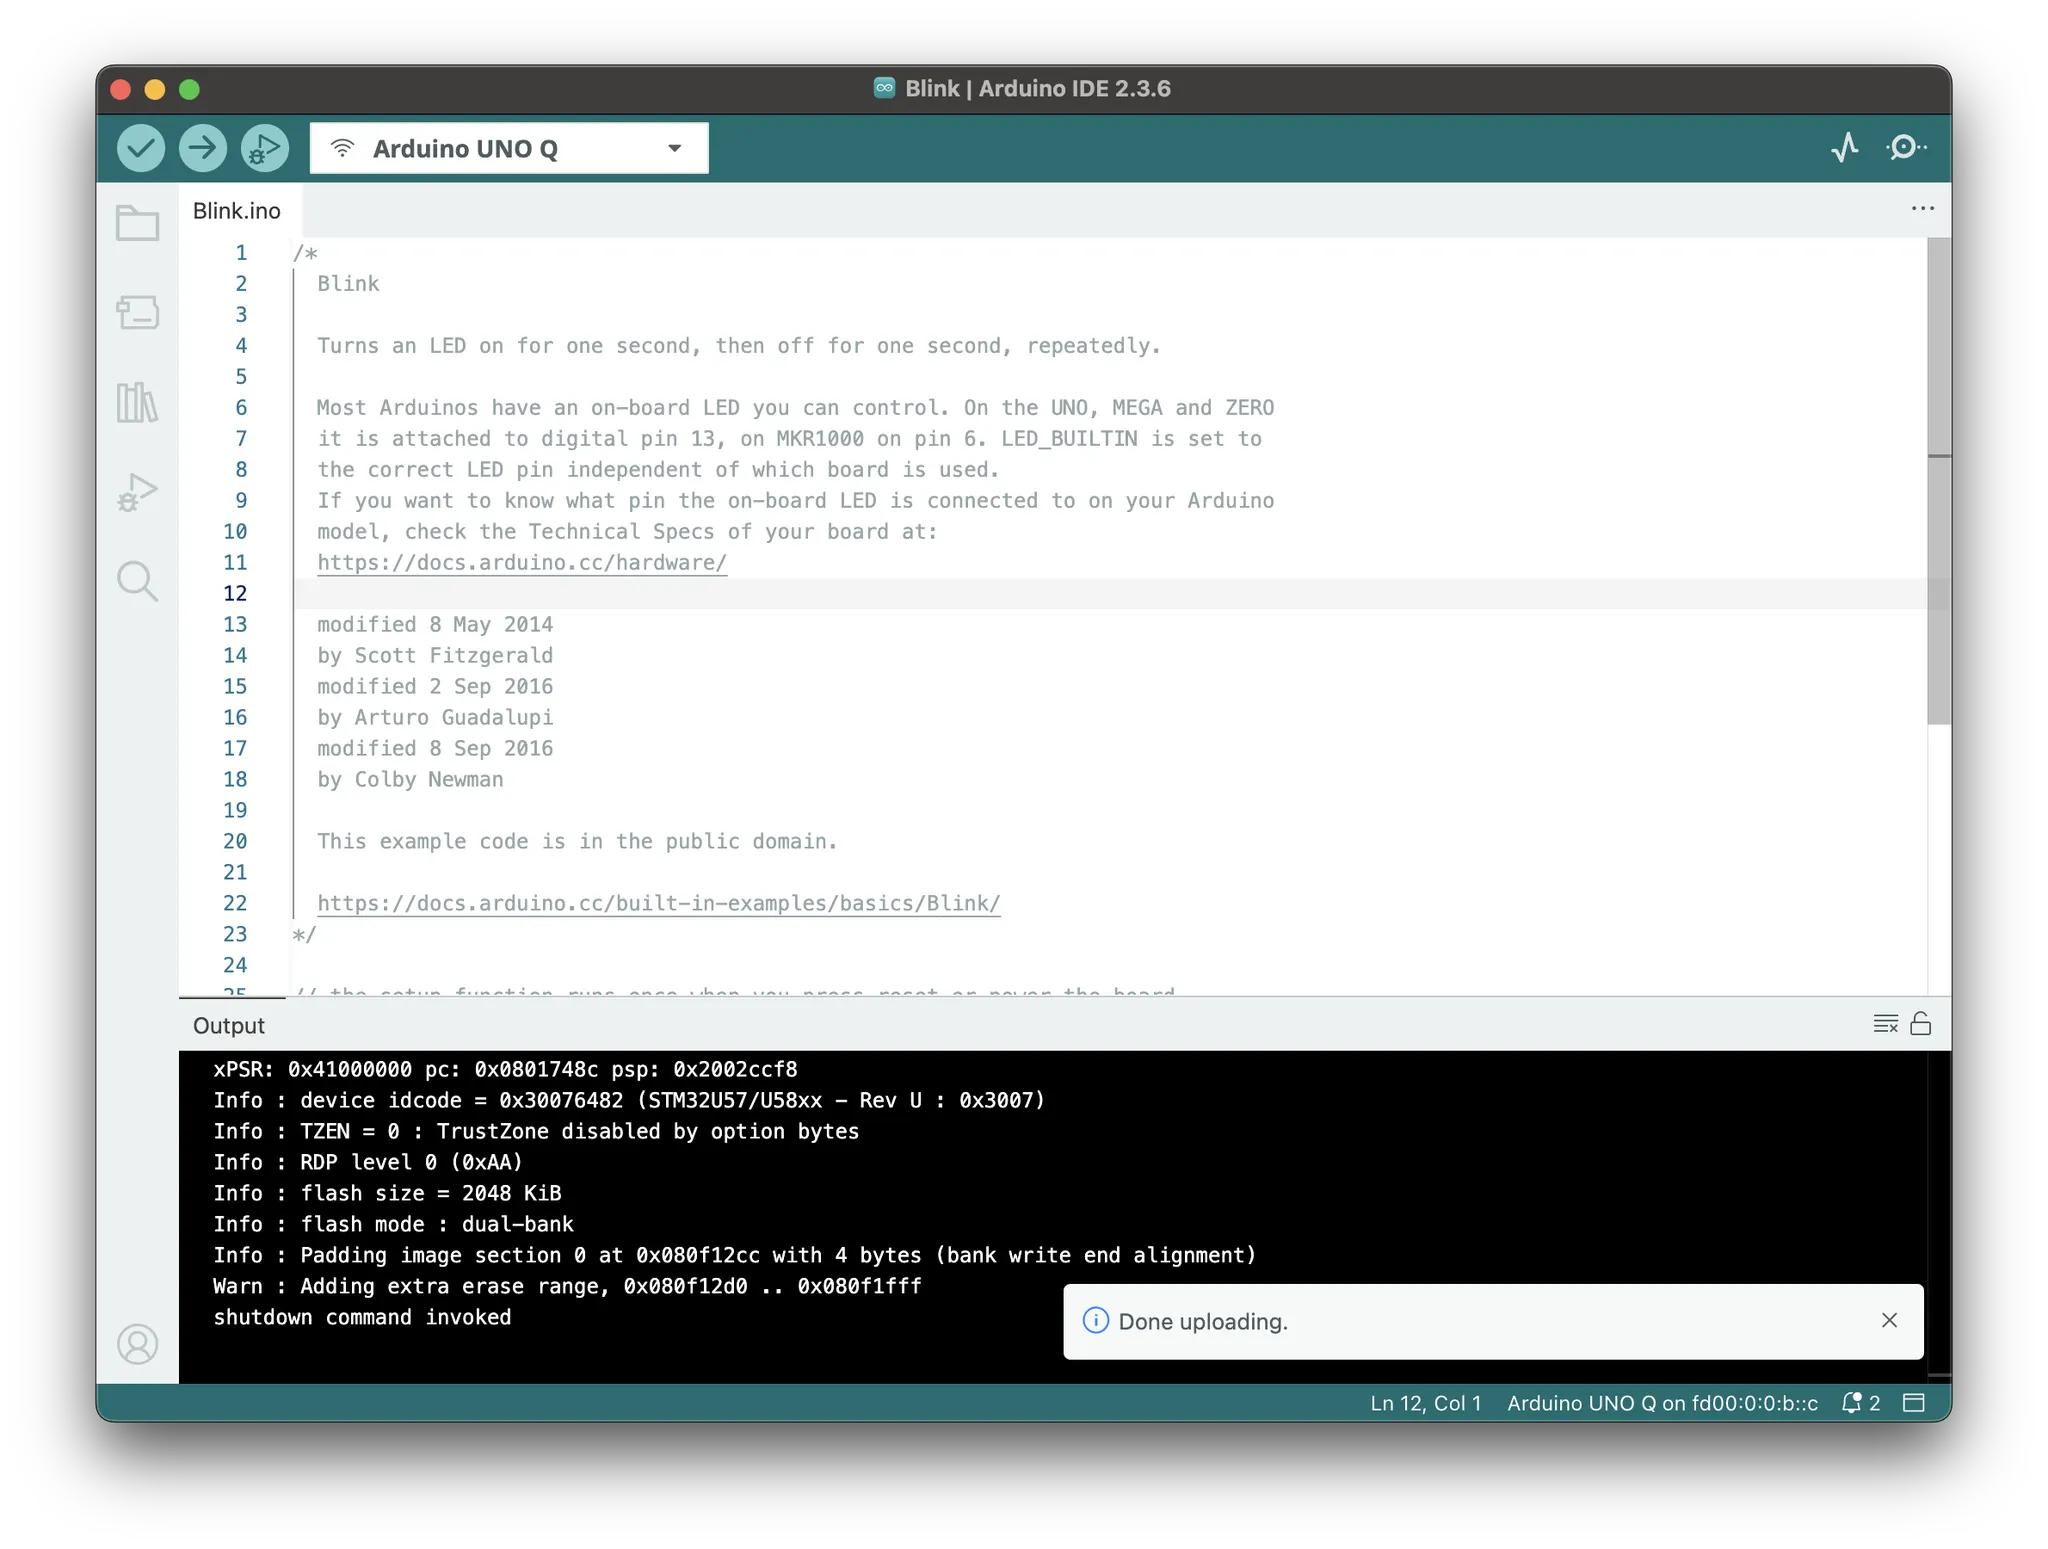
Task: Open the Library Manager sidebar
Action: (x=137, y=402)
